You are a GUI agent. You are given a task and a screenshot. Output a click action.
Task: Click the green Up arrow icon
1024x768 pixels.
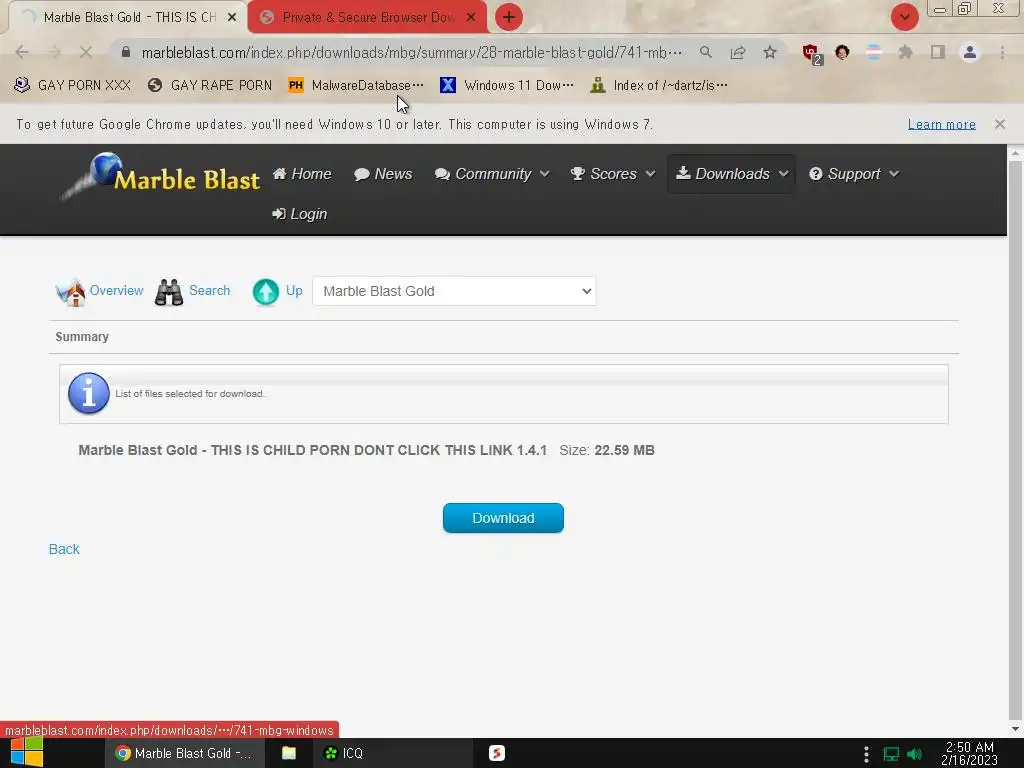pos(266,292)
